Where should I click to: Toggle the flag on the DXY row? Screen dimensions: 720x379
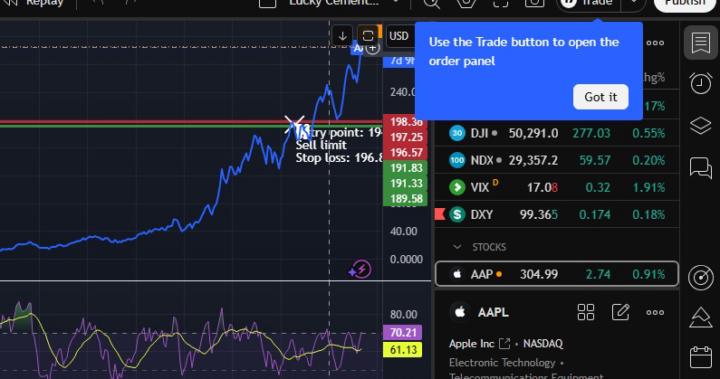pos(440,214)
